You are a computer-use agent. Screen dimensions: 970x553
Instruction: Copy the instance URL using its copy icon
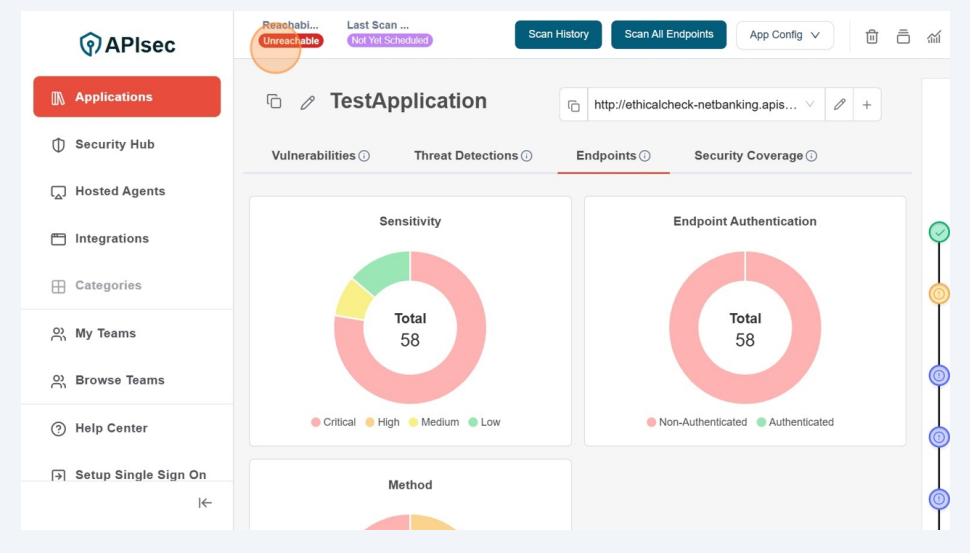pyautogui.click(x=574, y=105)
